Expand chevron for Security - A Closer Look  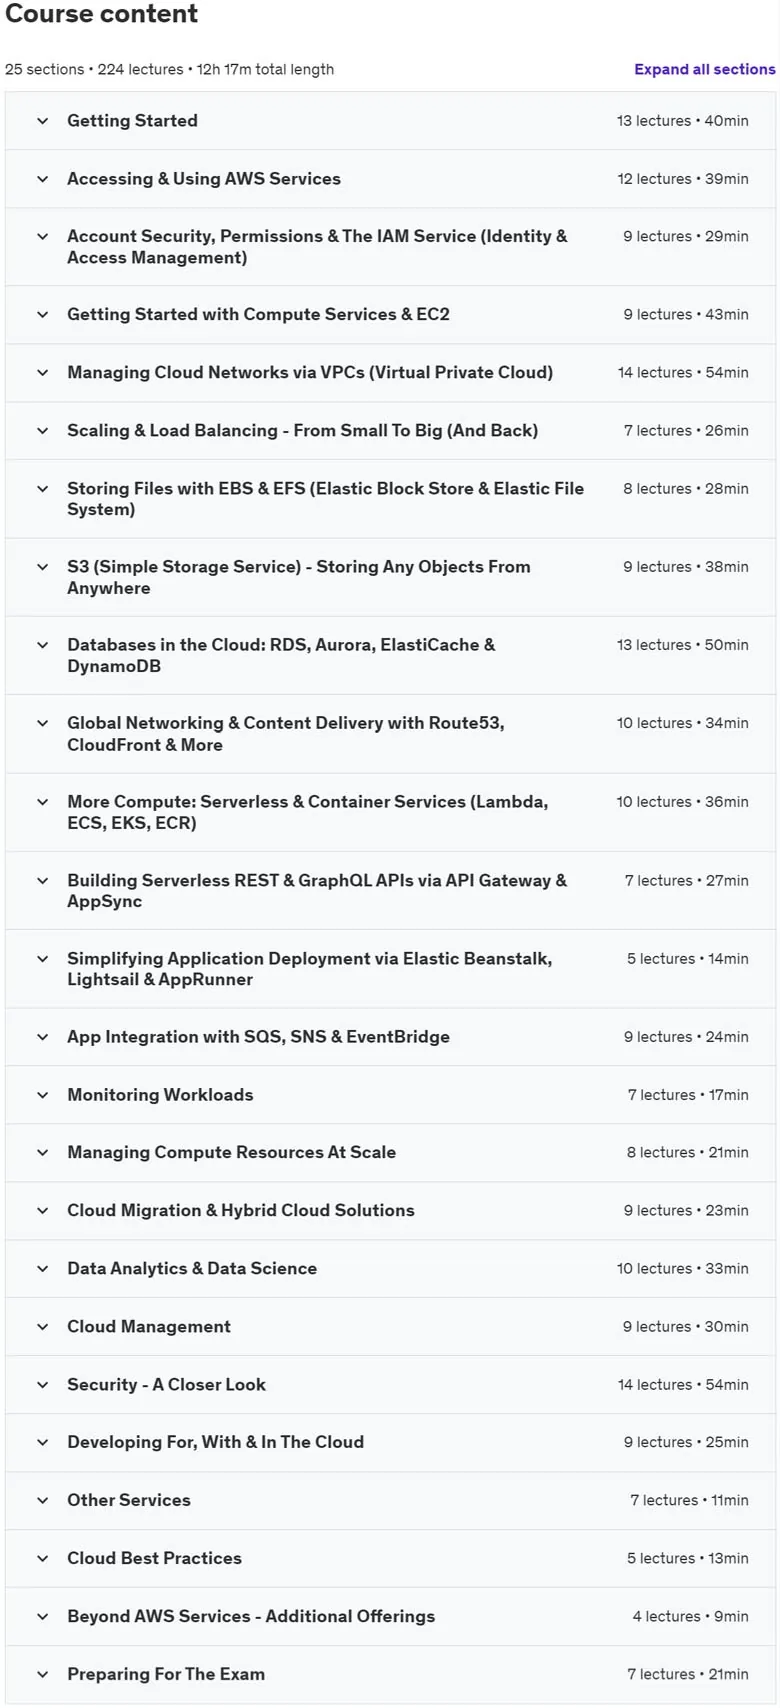click(42, 1385)
